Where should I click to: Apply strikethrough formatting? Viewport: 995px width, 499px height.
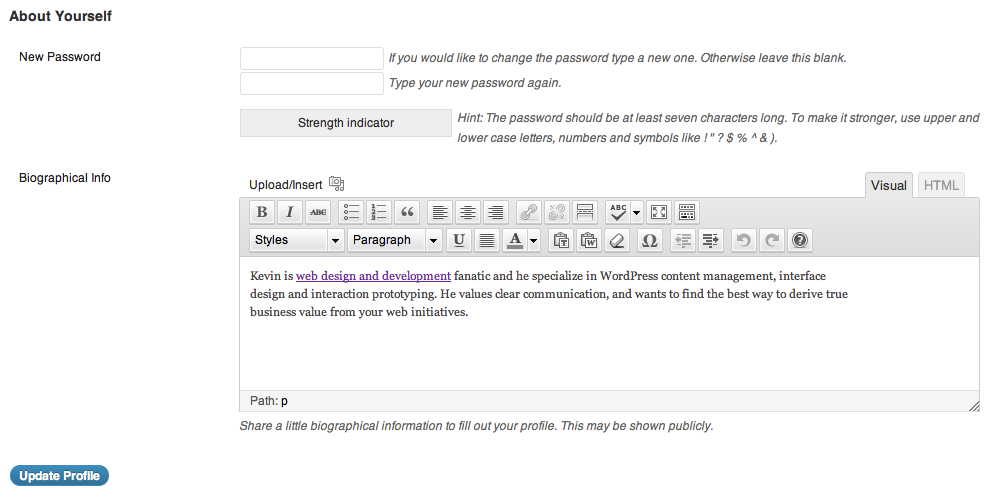[318, 212]
